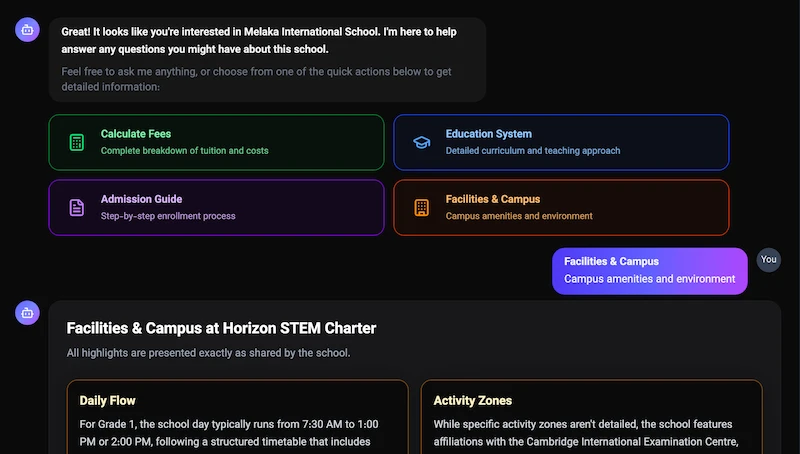Click the "You" user avatar
This screenshot has height=454, width=800.
pos(768,260)
